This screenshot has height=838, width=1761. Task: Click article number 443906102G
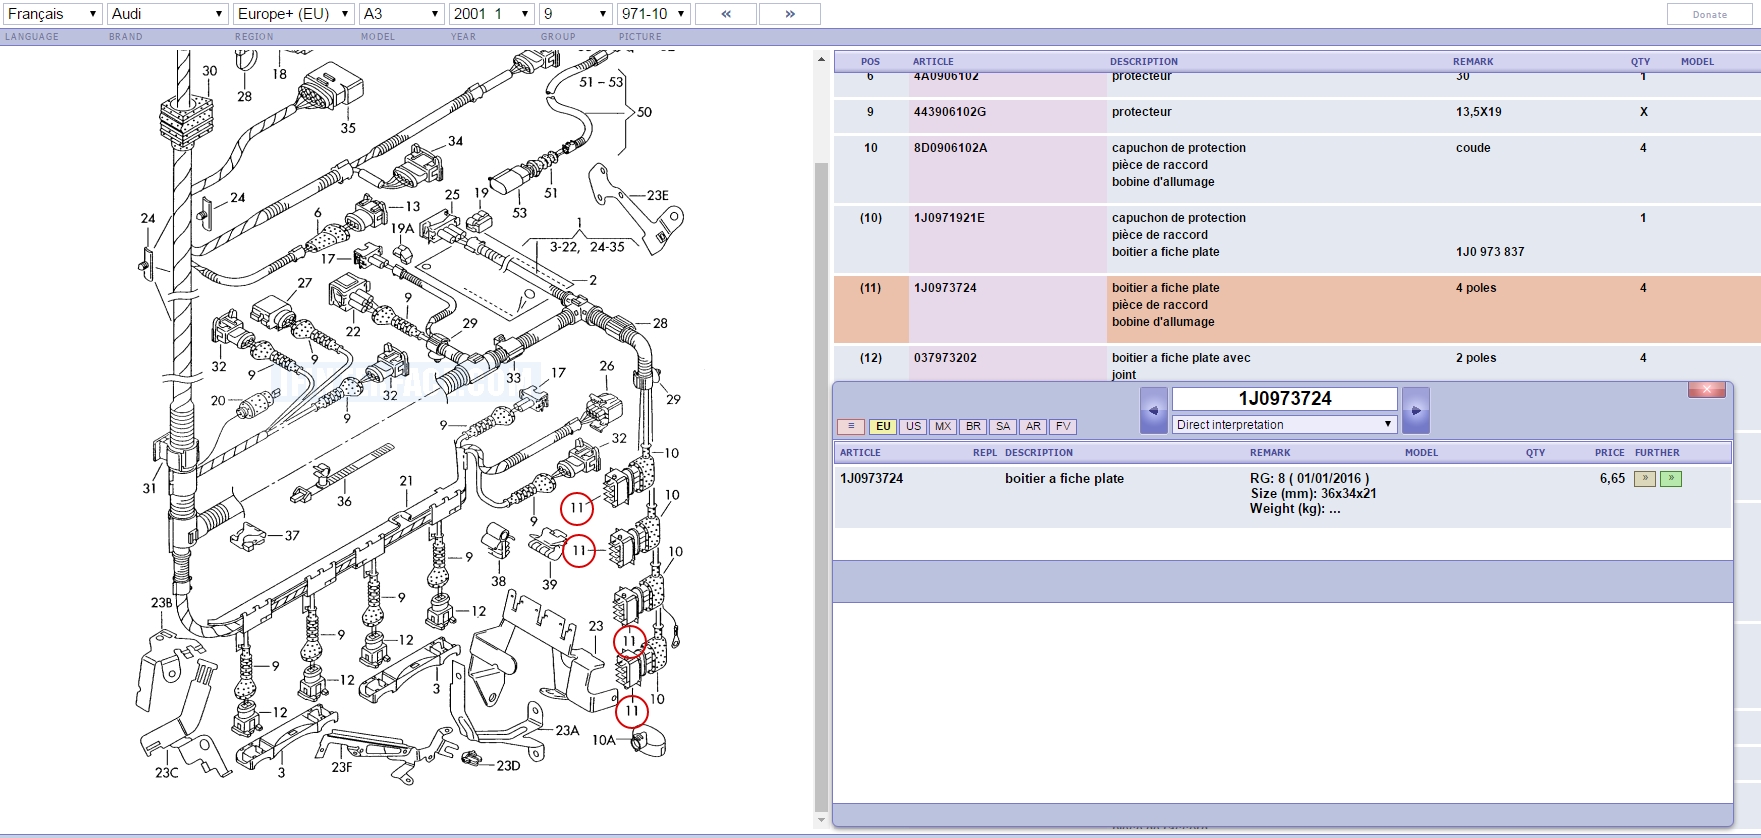tap(949, 112)
